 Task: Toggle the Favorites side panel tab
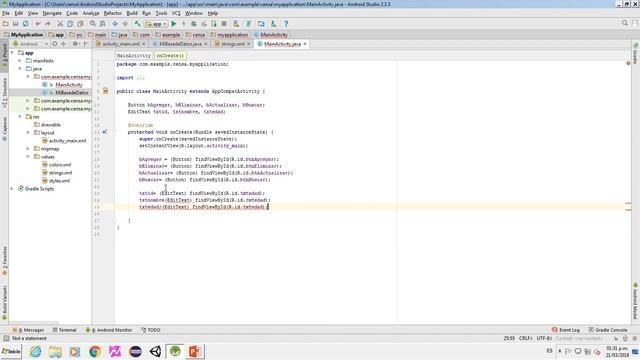(4, 260)
